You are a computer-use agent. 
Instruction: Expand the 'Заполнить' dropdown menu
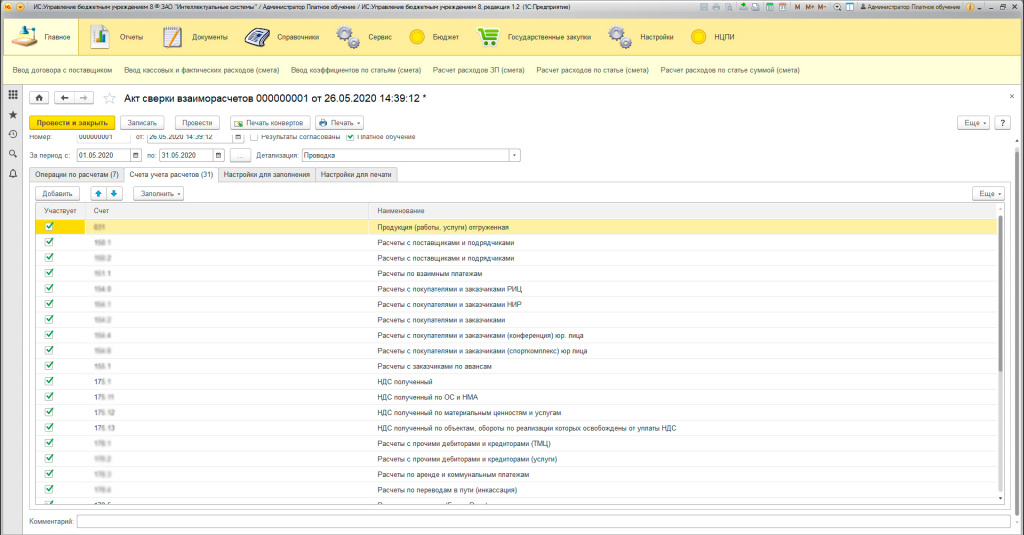click(159, 193)
